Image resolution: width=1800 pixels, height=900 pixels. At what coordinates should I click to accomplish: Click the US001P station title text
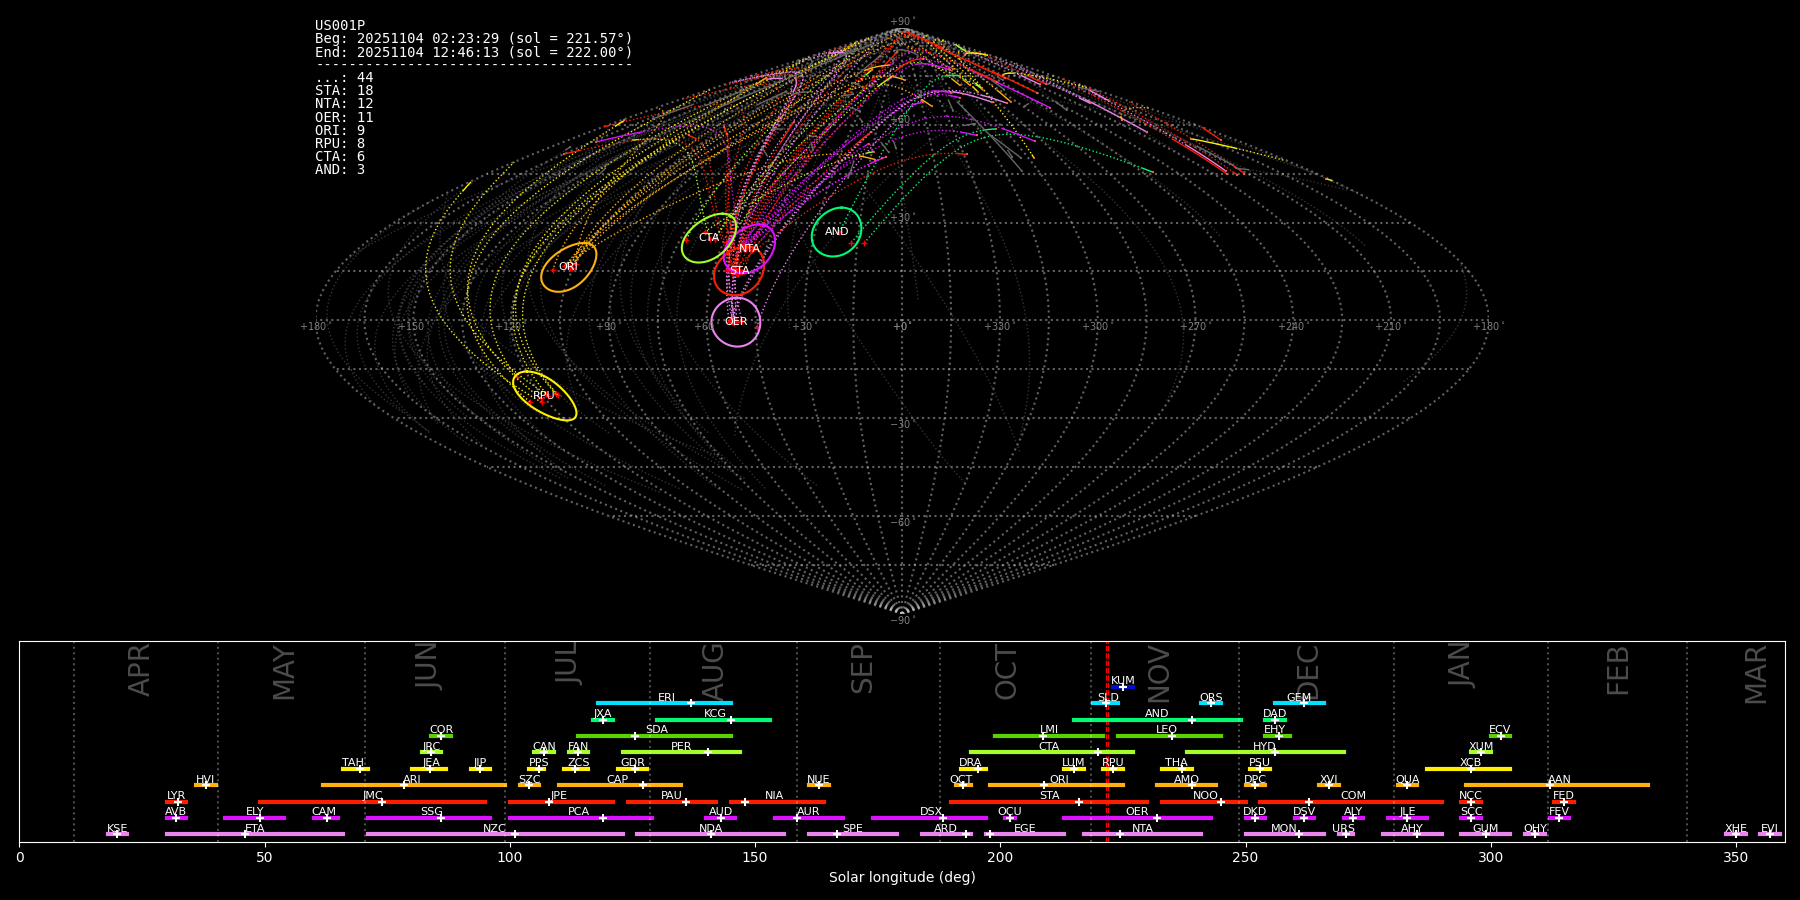point(340,26)
